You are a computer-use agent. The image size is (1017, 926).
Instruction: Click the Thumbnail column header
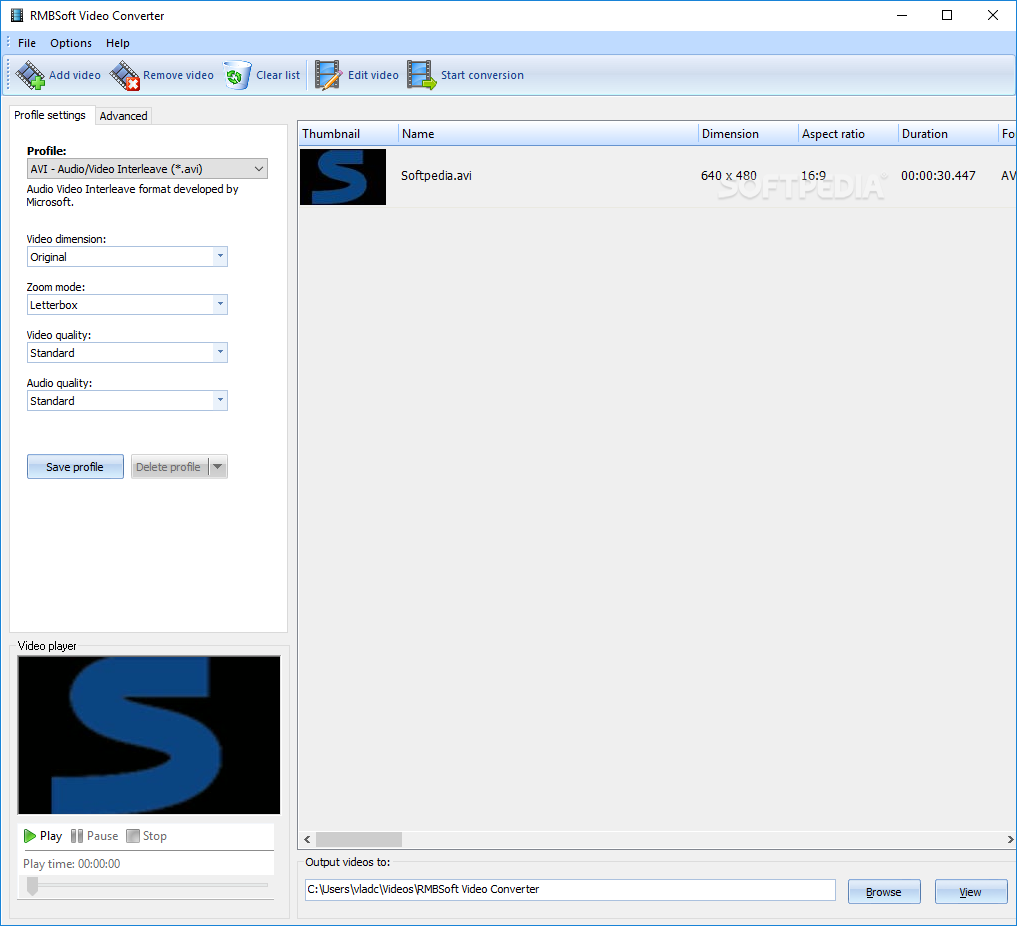[348, 134]
